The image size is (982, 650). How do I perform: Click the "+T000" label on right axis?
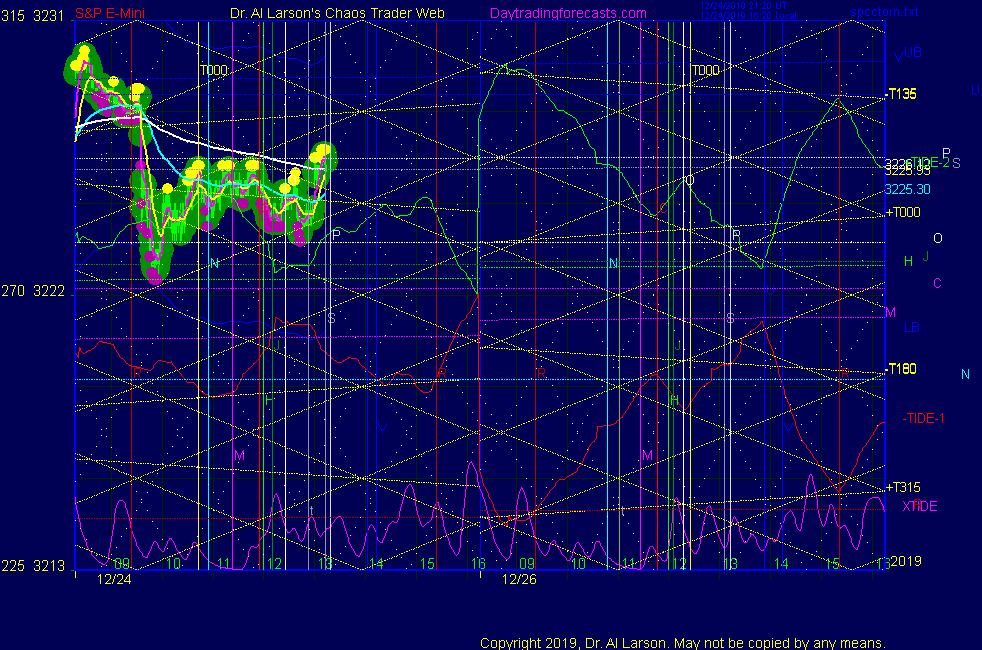coord(903,212)
